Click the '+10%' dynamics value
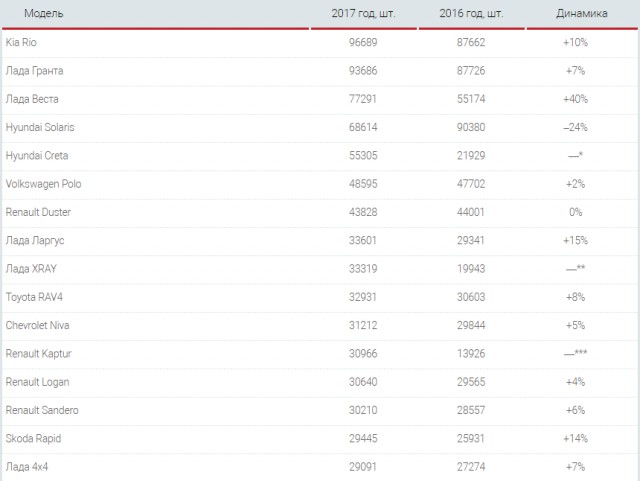The height and width of the screenshot is (481, 640). tap(576, 42)
